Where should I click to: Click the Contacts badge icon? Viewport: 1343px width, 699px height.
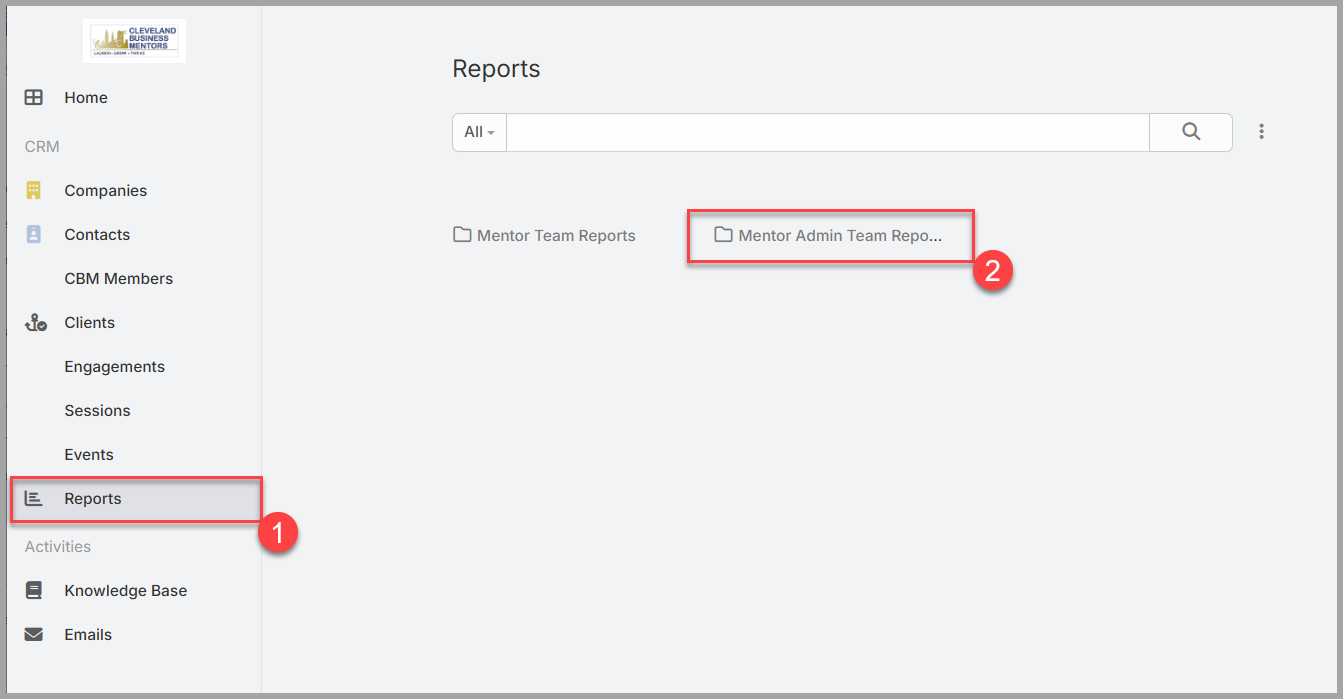coord(34,234)
